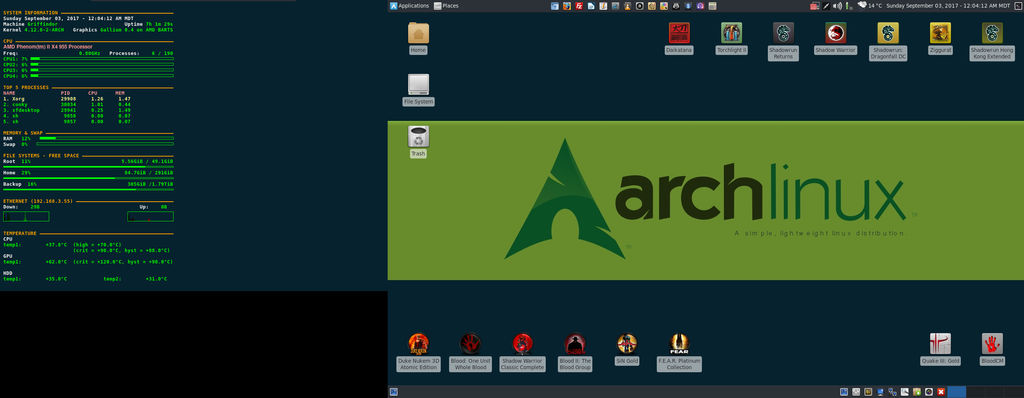
Task: Click the conky row in Conky's top processes
Action: 67,105
